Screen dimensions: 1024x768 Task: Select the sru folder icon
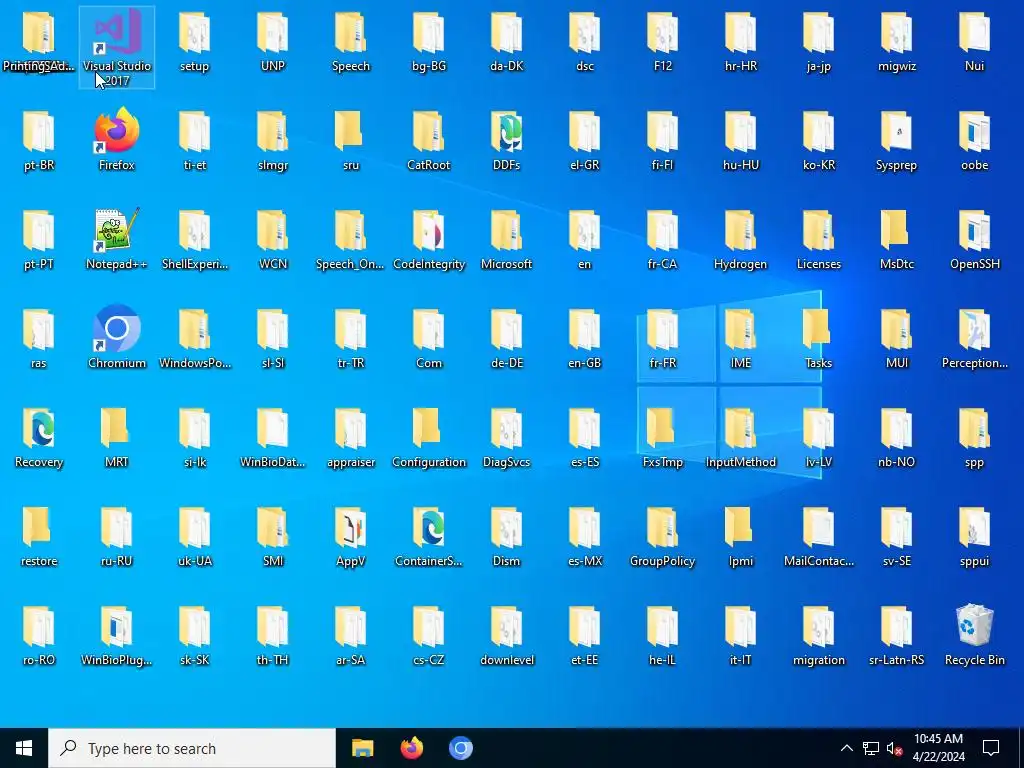tap(351, 140)
